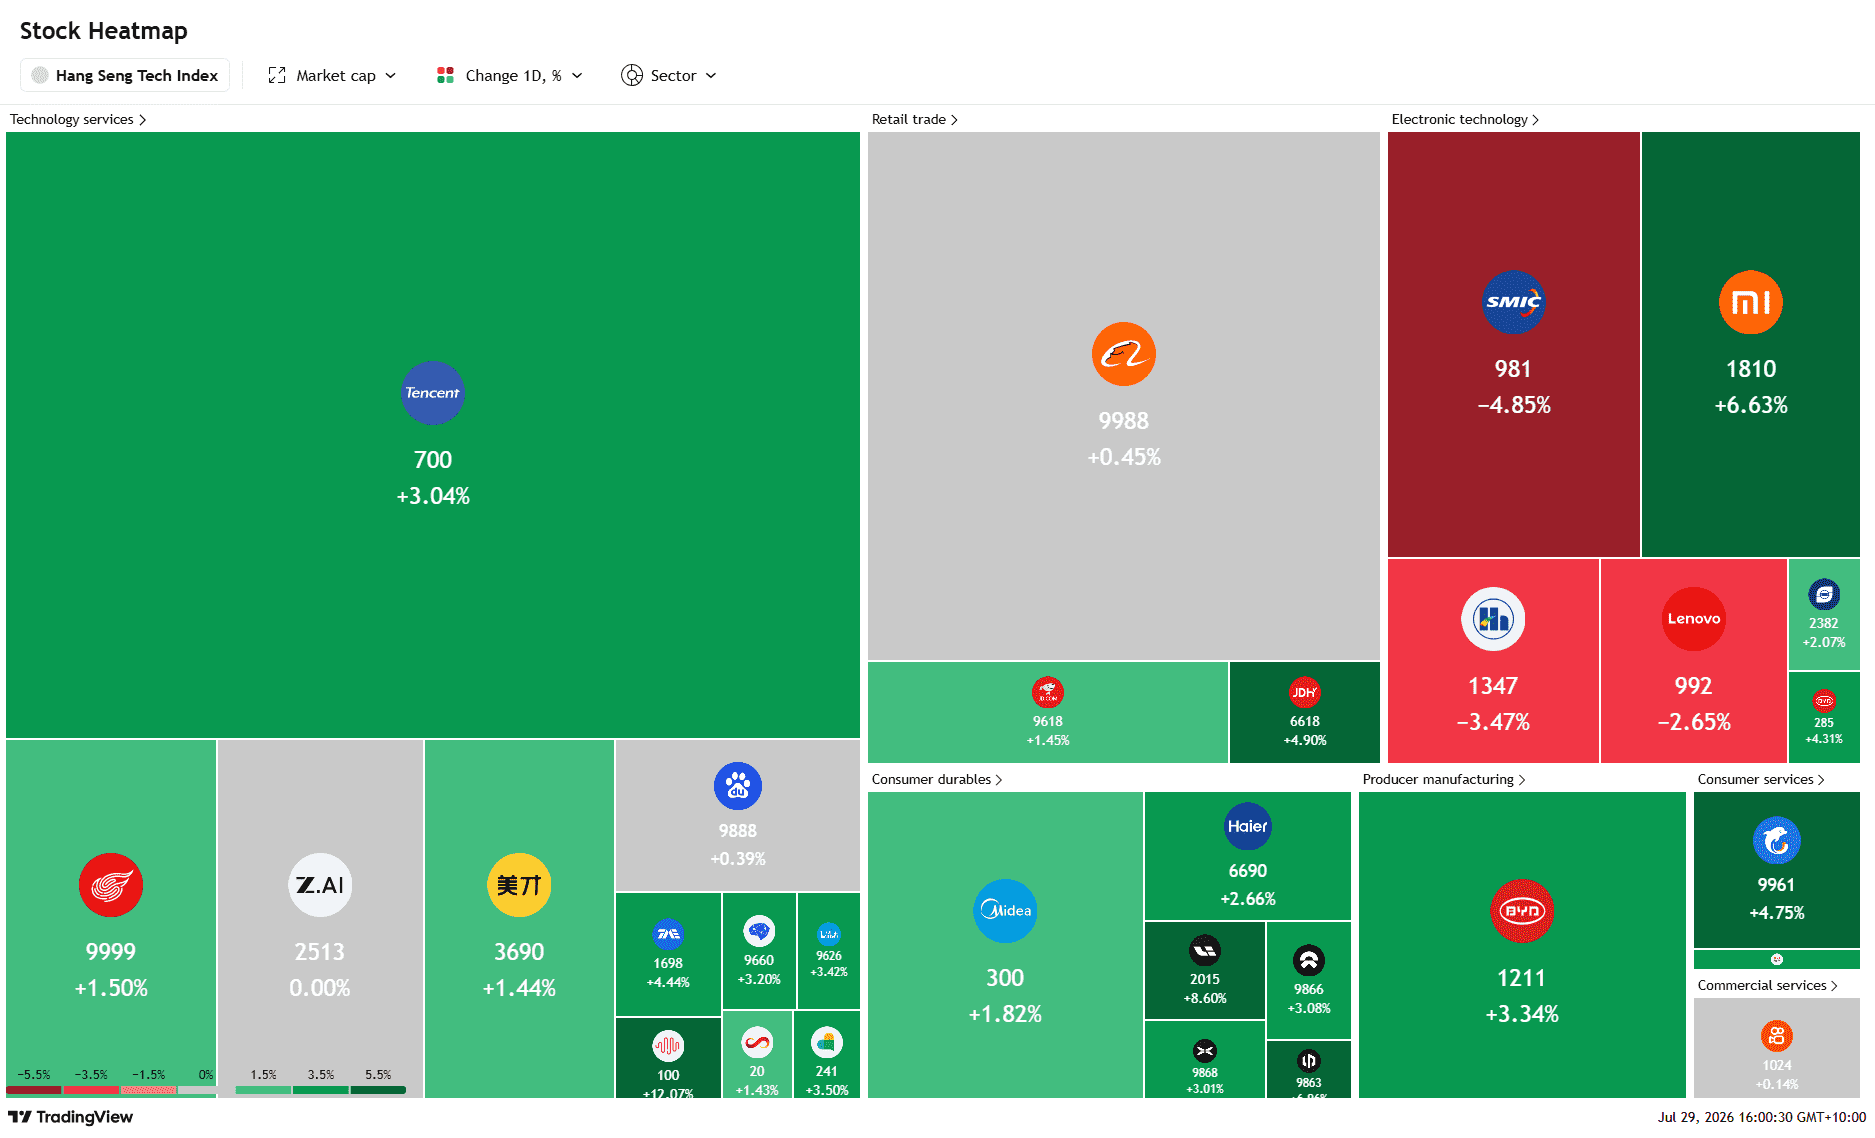Click the +1.82% change in the 300 tile

(x=1005, y=1014)
